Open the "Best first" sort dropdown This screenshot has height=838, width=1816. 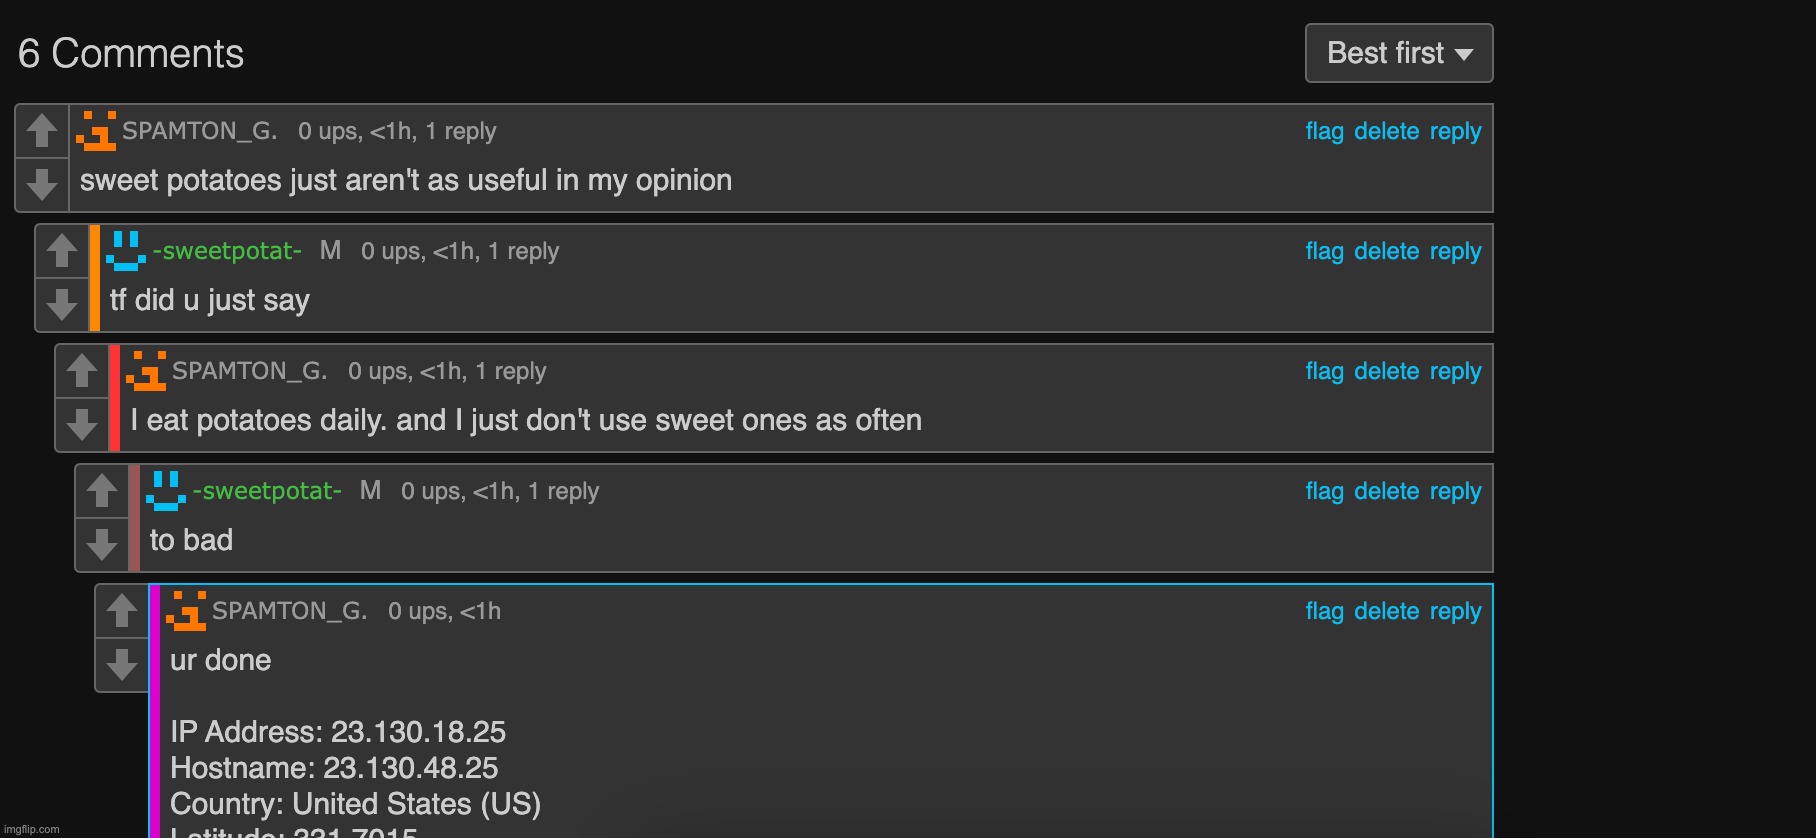tap(1397, 53)
